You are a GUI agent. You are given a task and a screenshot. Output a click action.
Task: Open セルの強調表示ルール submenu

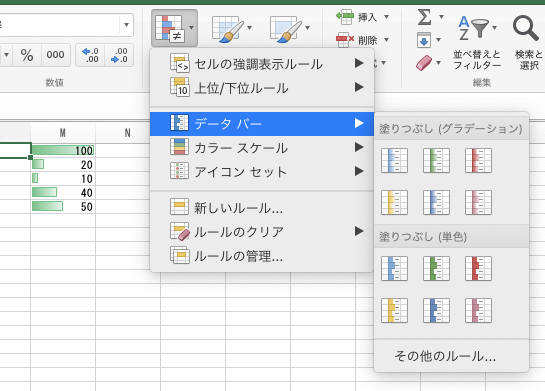click(262, 64)
